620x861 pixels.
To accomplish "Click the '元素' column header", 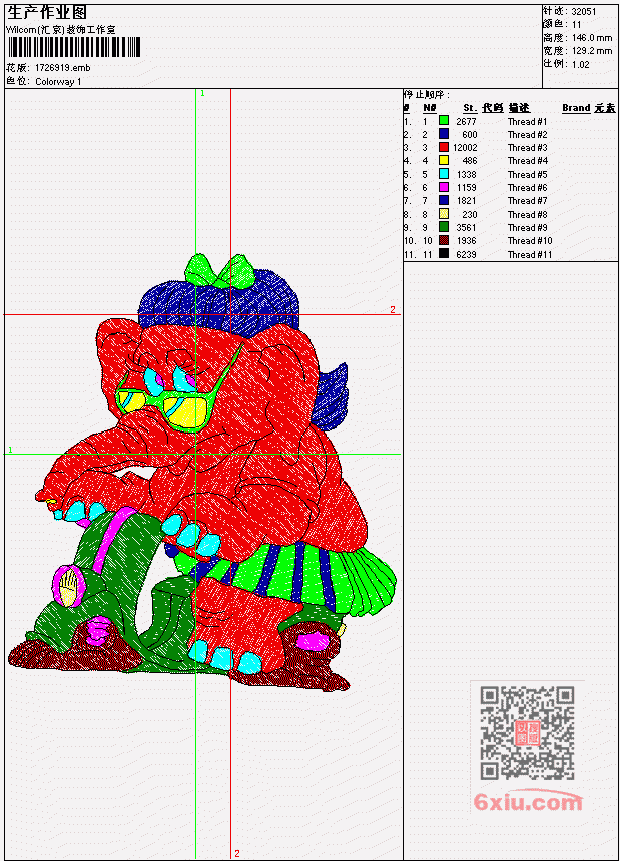I will click(605, 108).
